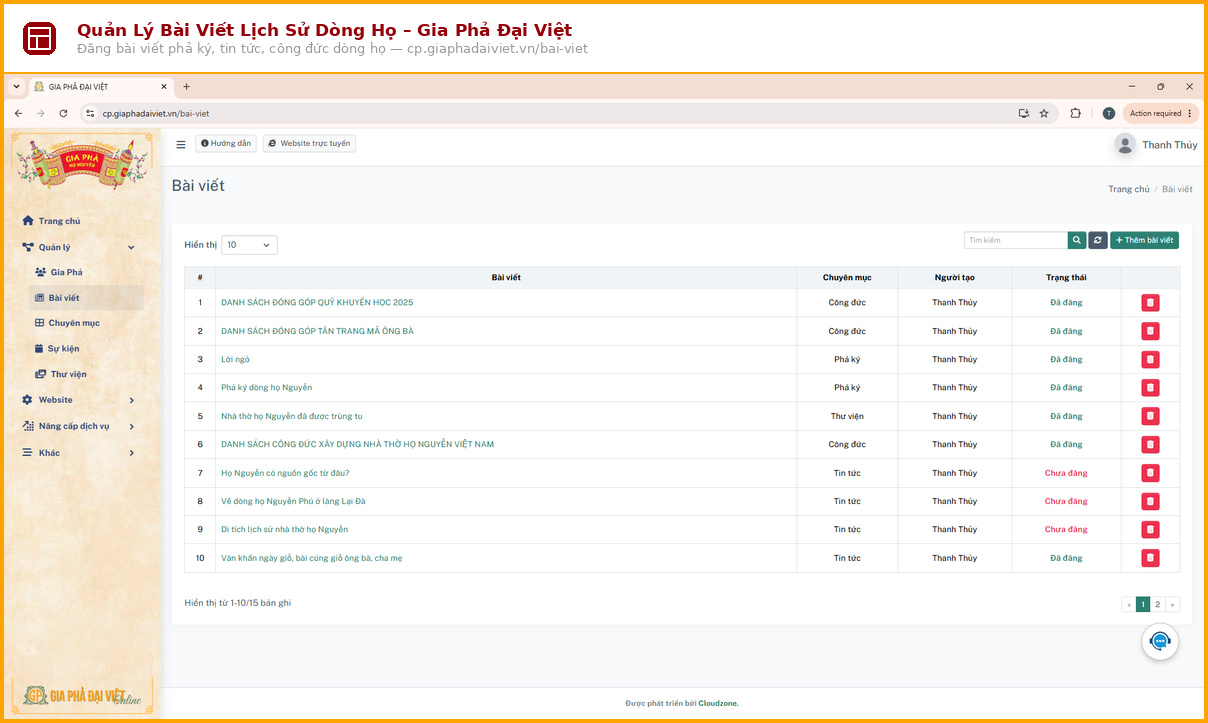
Task: Click the Bài viết column header
Action: (x=506, y=277)
